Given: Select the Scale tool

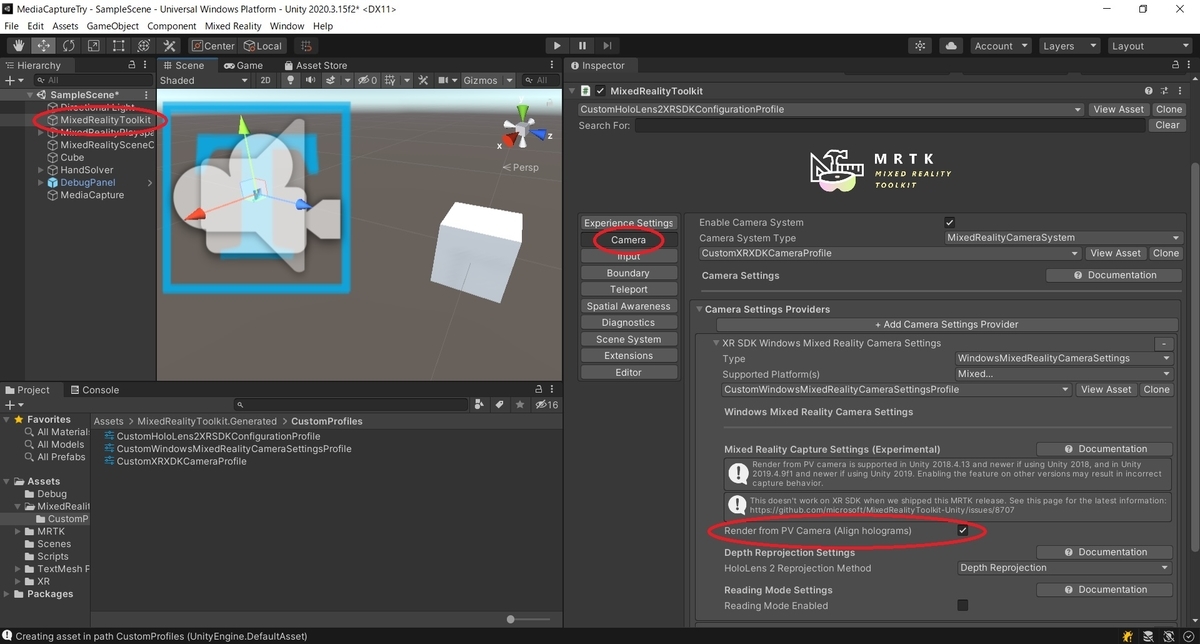Looking at the screenshot, I should click(x=93, y=46).
